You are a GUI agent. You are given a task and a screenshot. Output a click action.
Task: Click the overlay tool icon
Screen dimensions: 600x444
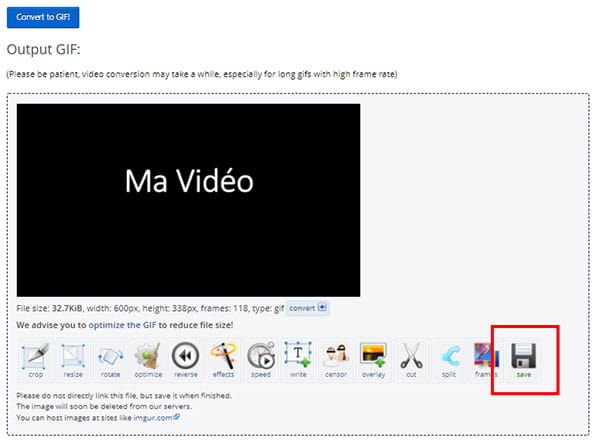[x=373, y=360]
